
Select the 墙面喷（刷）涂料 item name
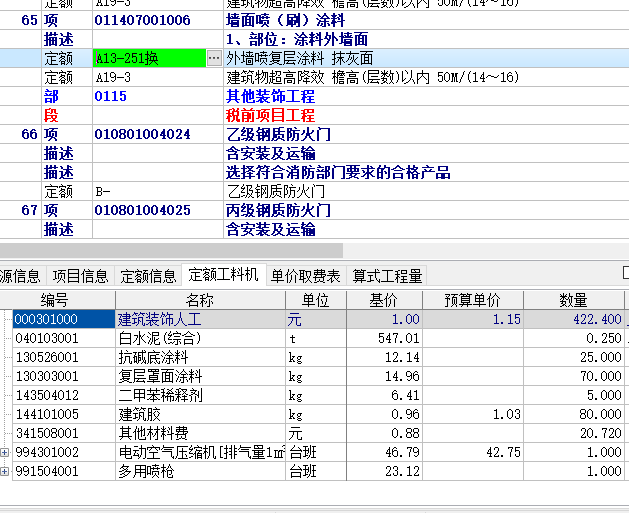[285, 20]
